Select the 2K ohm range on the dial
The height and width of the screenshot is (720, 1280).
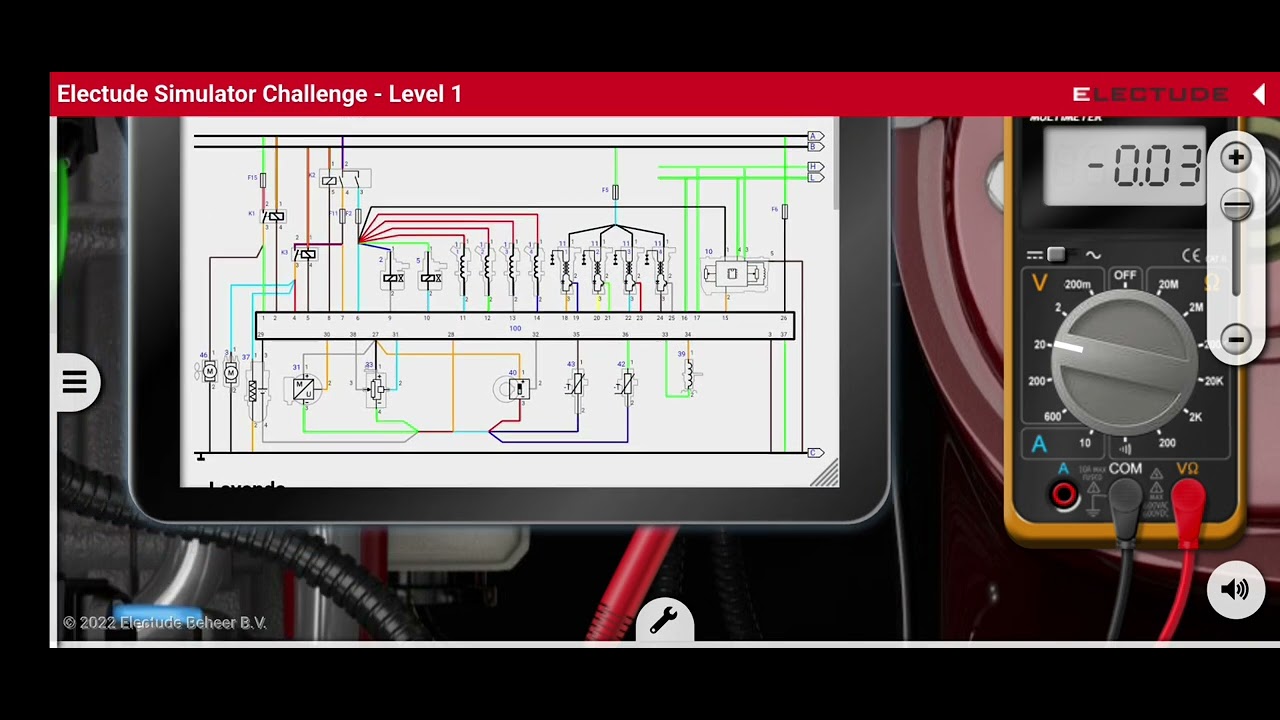pyautogui.click(x=1195, y=417)
